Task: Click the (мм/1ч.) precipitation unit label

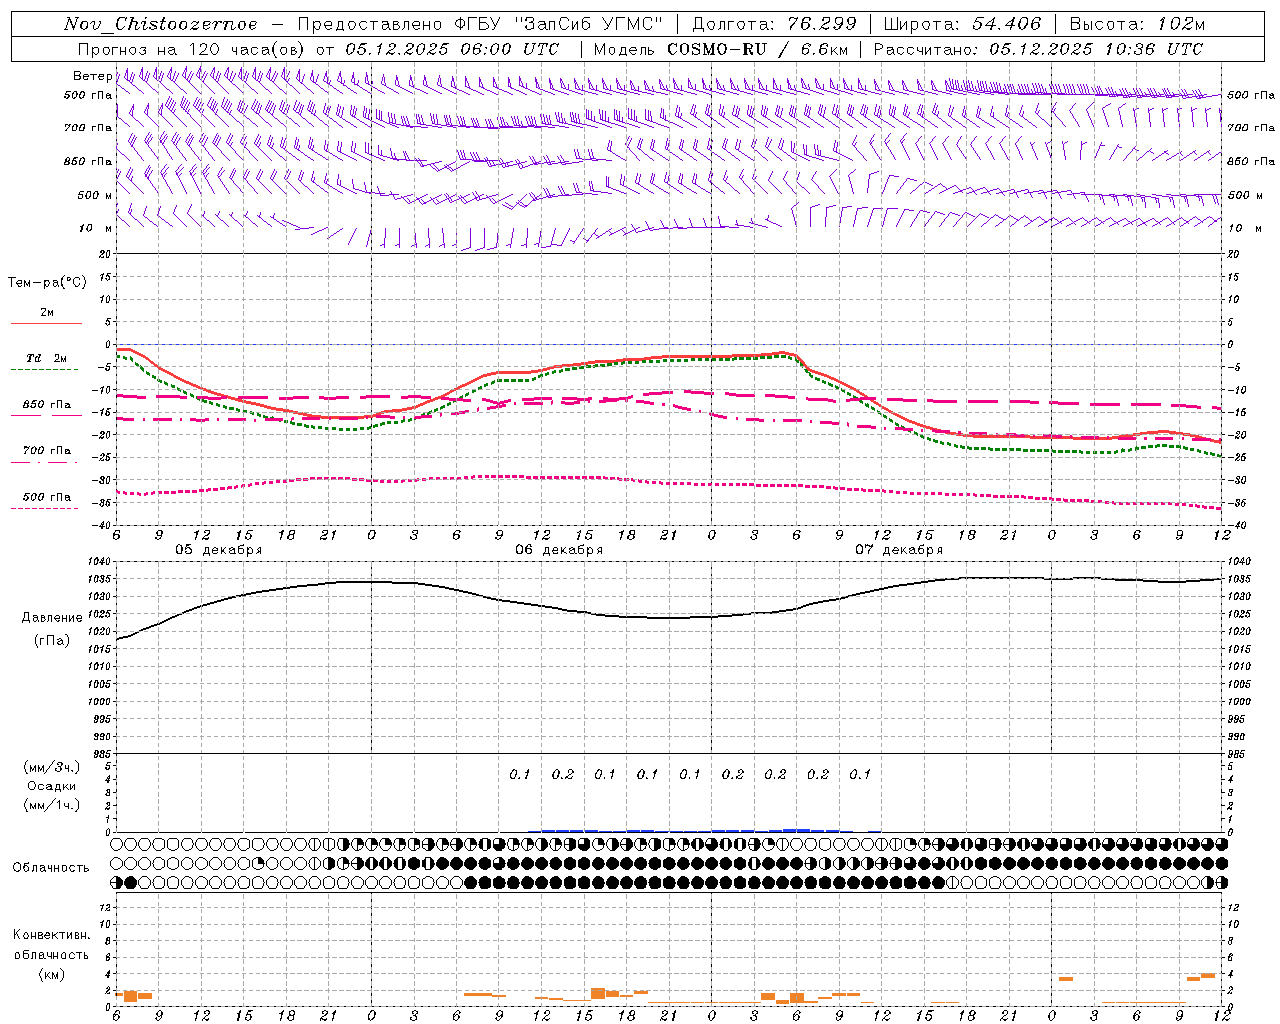Action: click(x=52, y=805)
